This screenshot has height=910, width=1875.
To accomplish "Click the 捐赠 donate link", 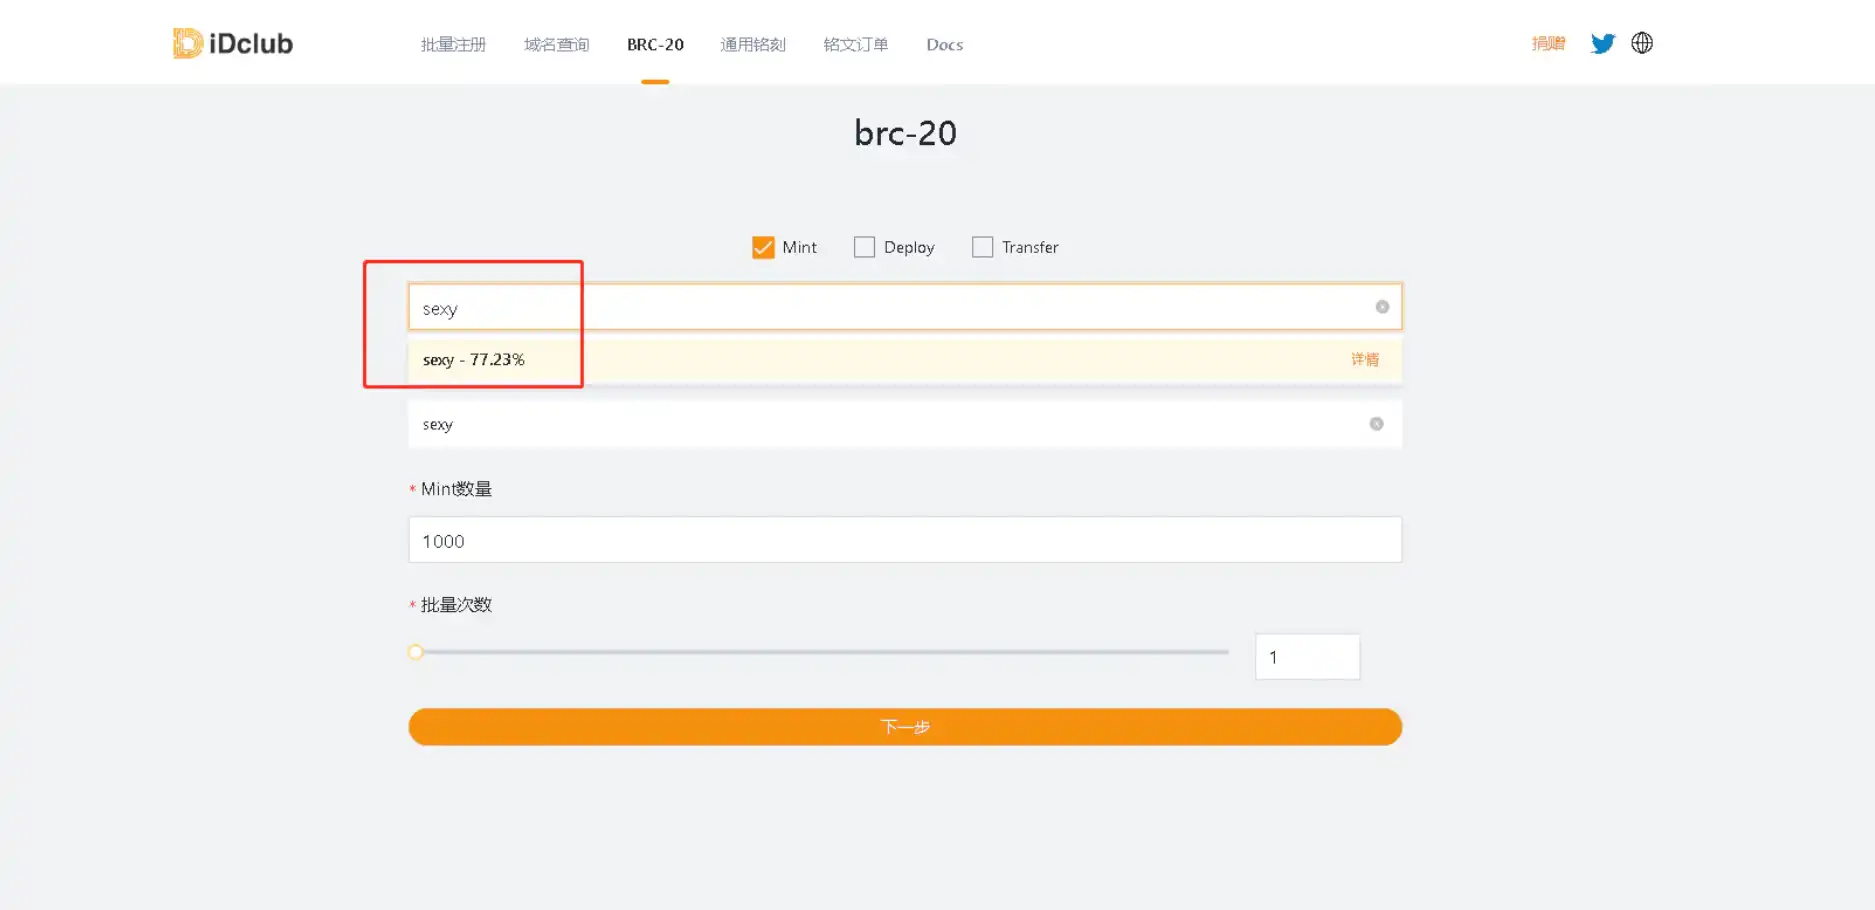I will pyautogui.click(x=1548, y=43).
